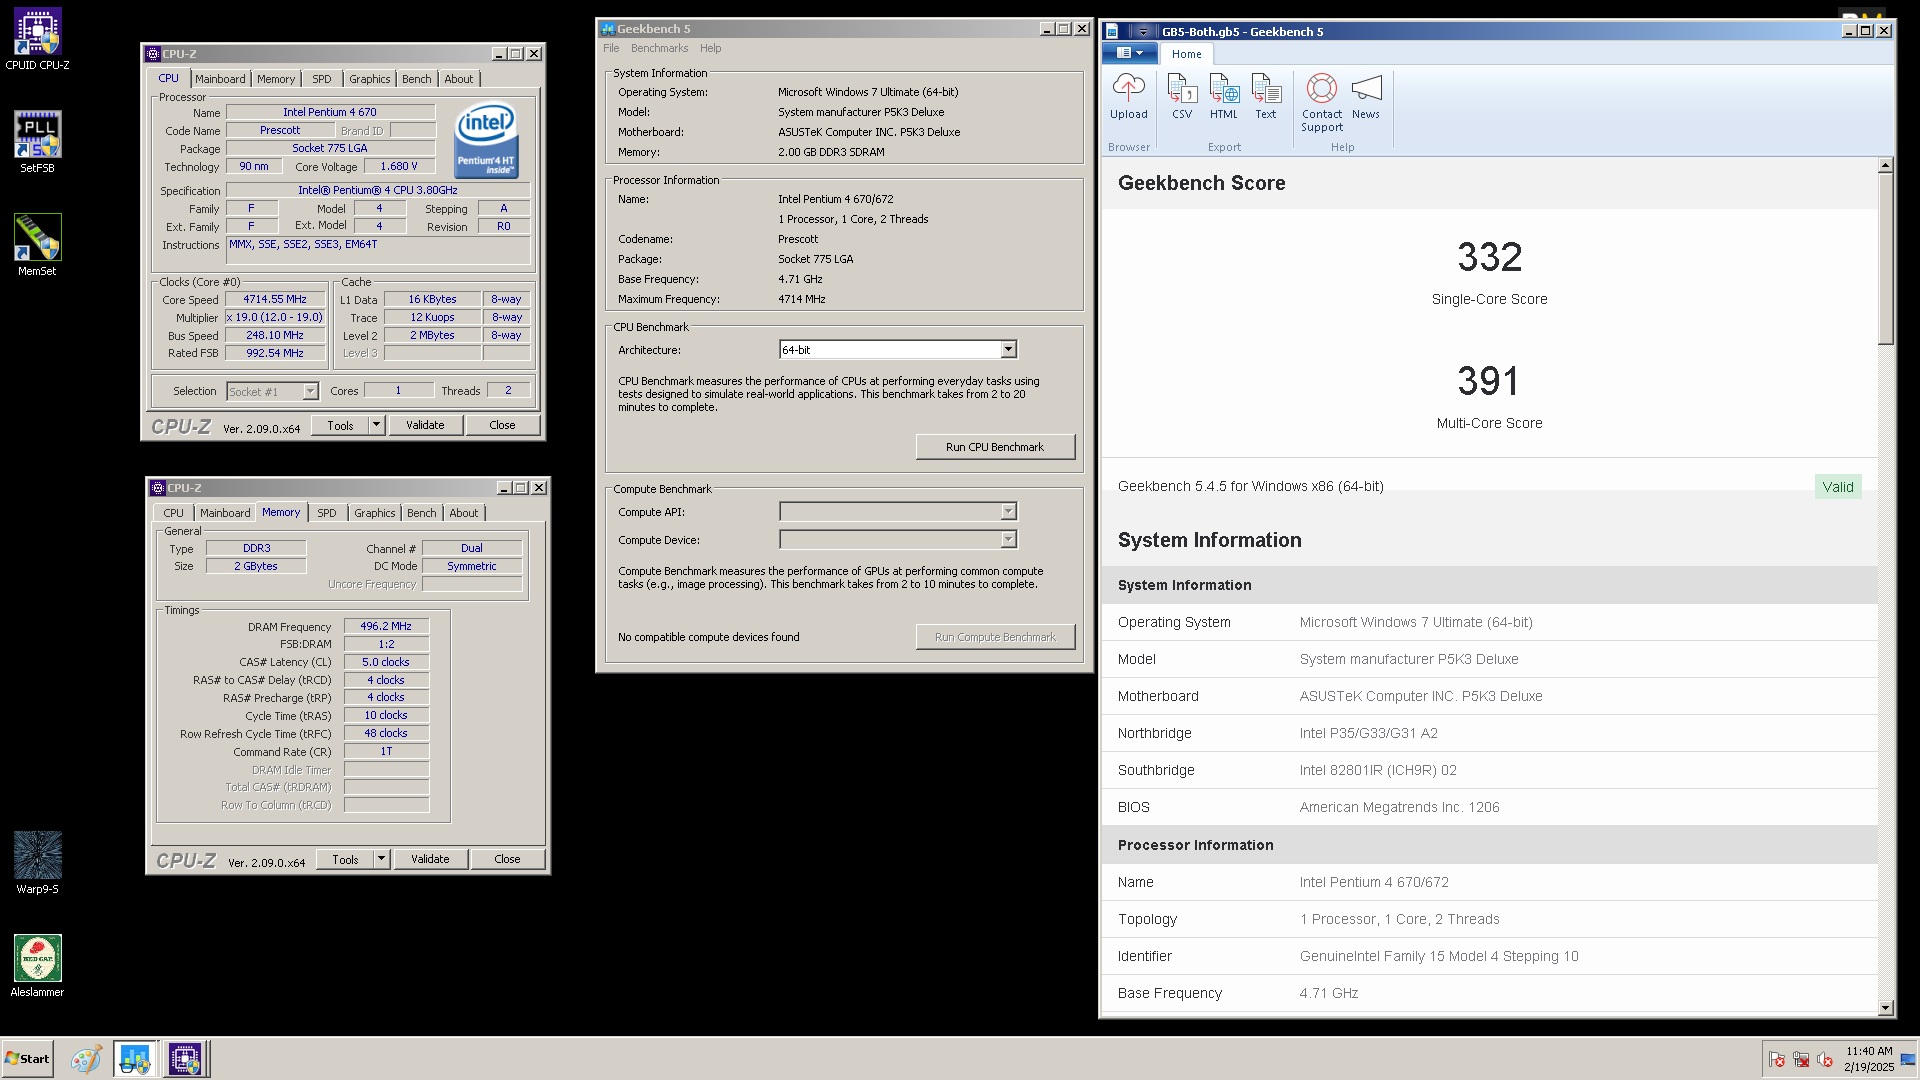Open Geekbench 5 Help menu

click(710, 48)
